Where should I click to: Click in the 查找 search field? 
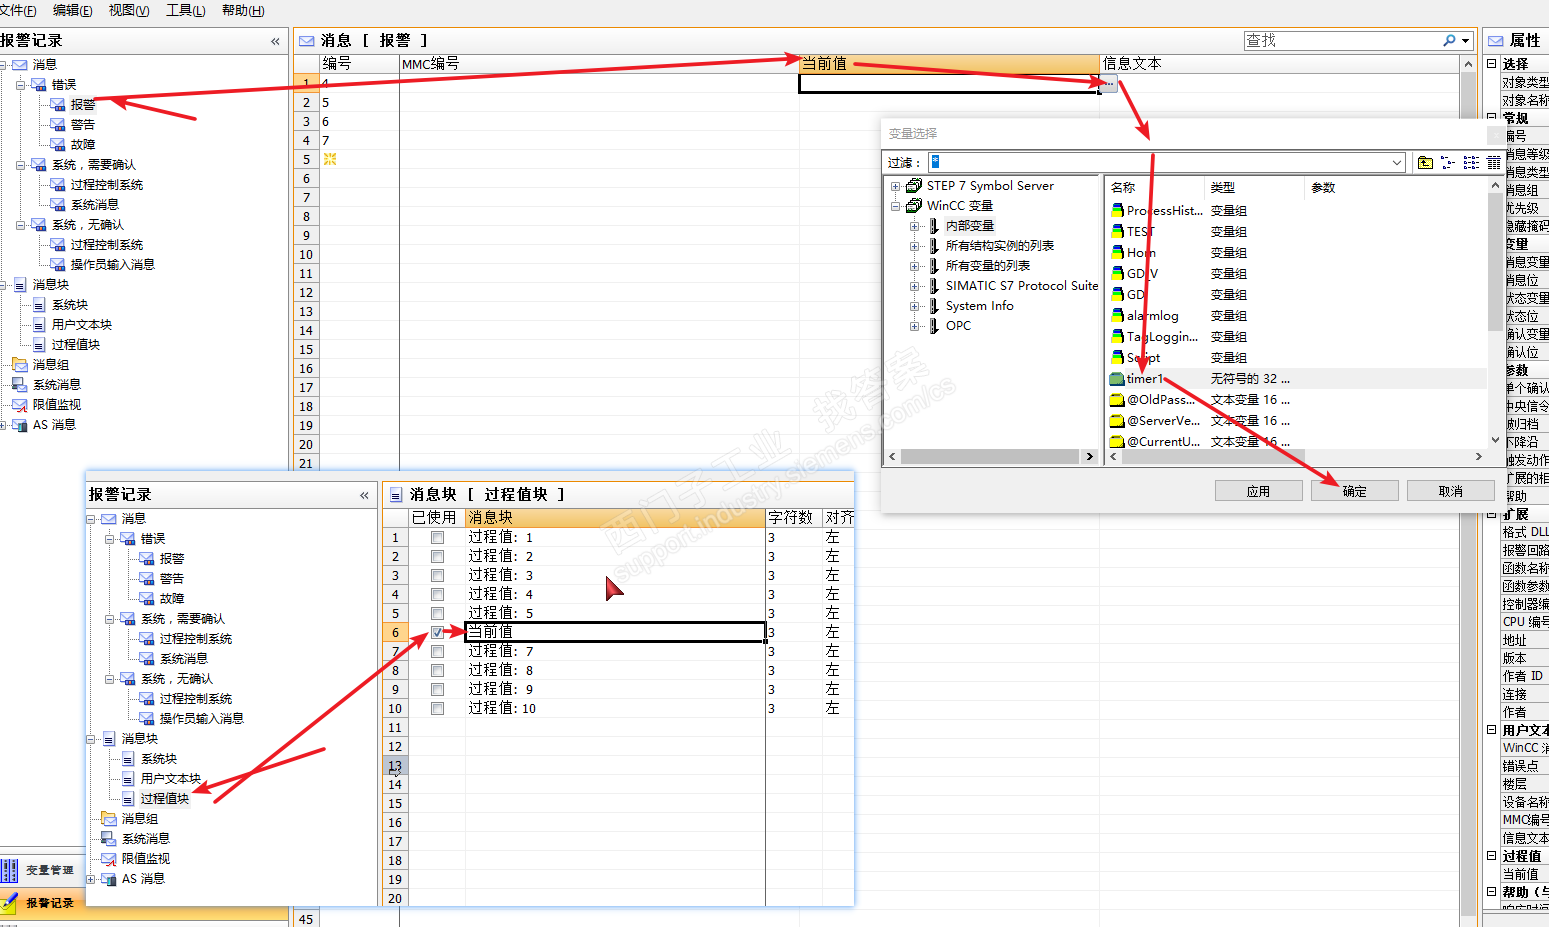click(1341, 40)
